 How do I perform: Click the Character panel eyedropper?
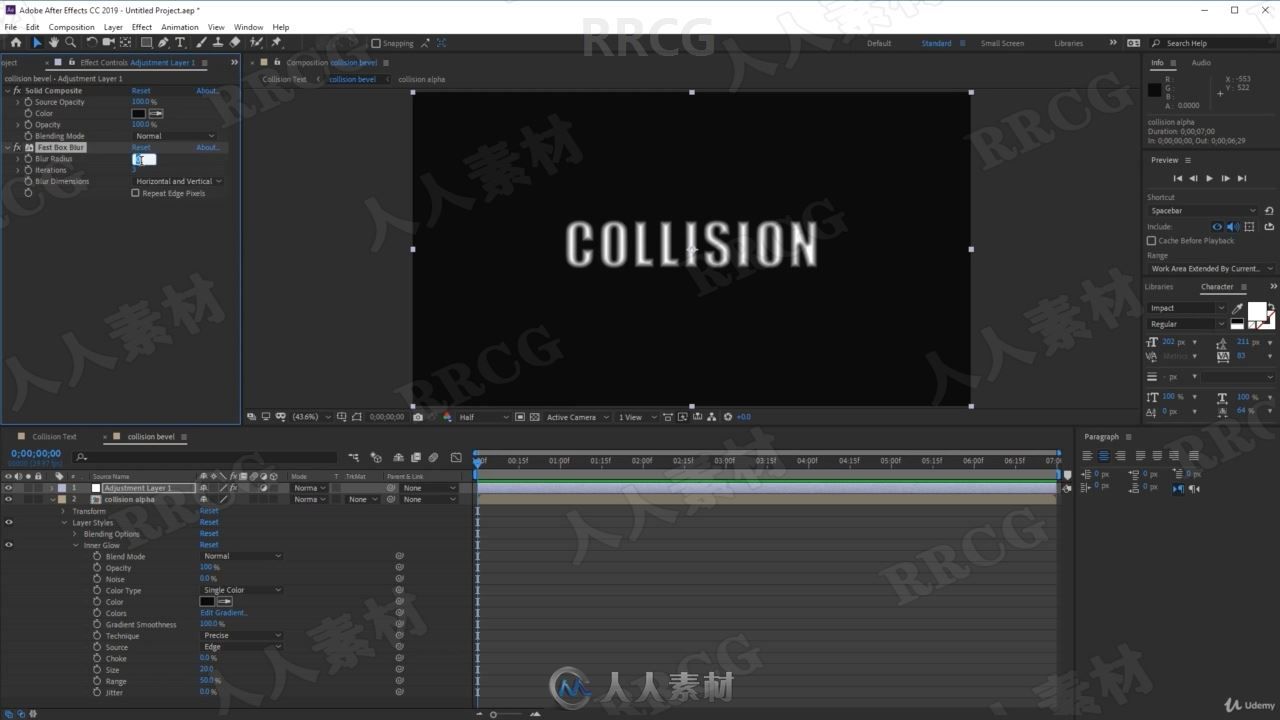1237,309
